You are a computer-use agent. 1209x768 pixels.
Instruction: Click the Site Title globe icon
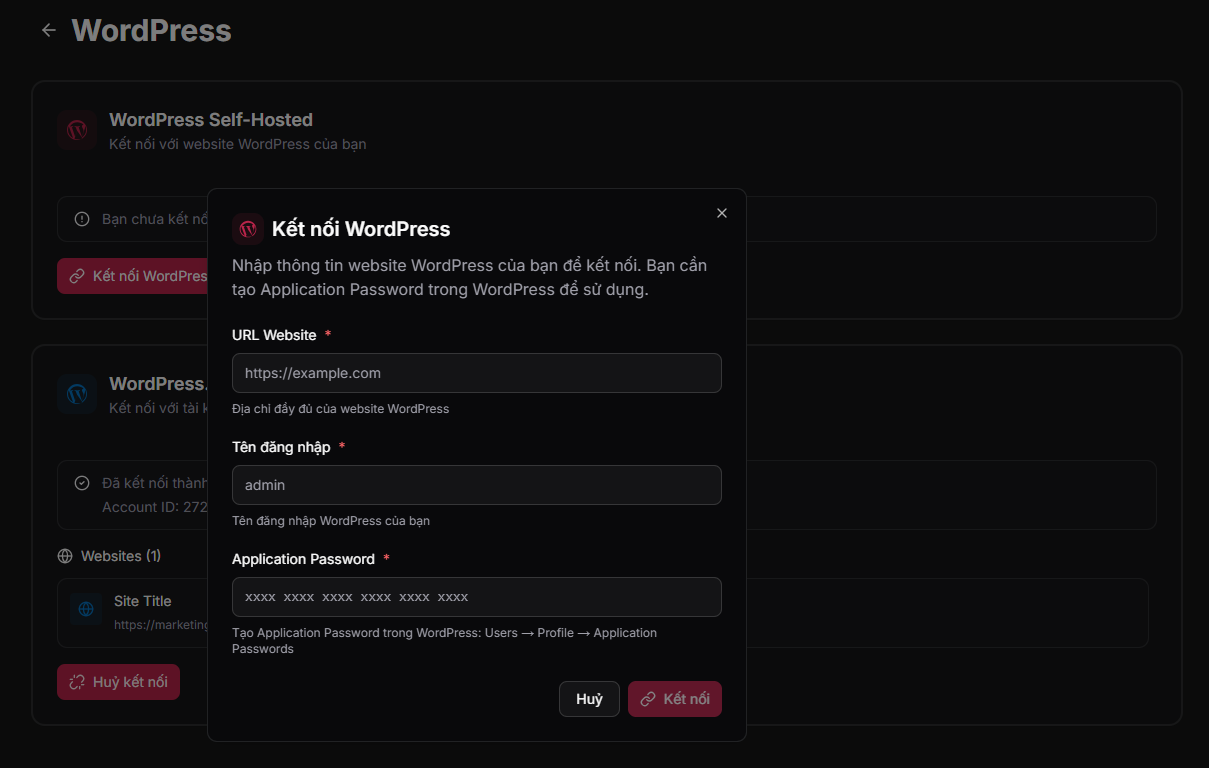point(86,608)
